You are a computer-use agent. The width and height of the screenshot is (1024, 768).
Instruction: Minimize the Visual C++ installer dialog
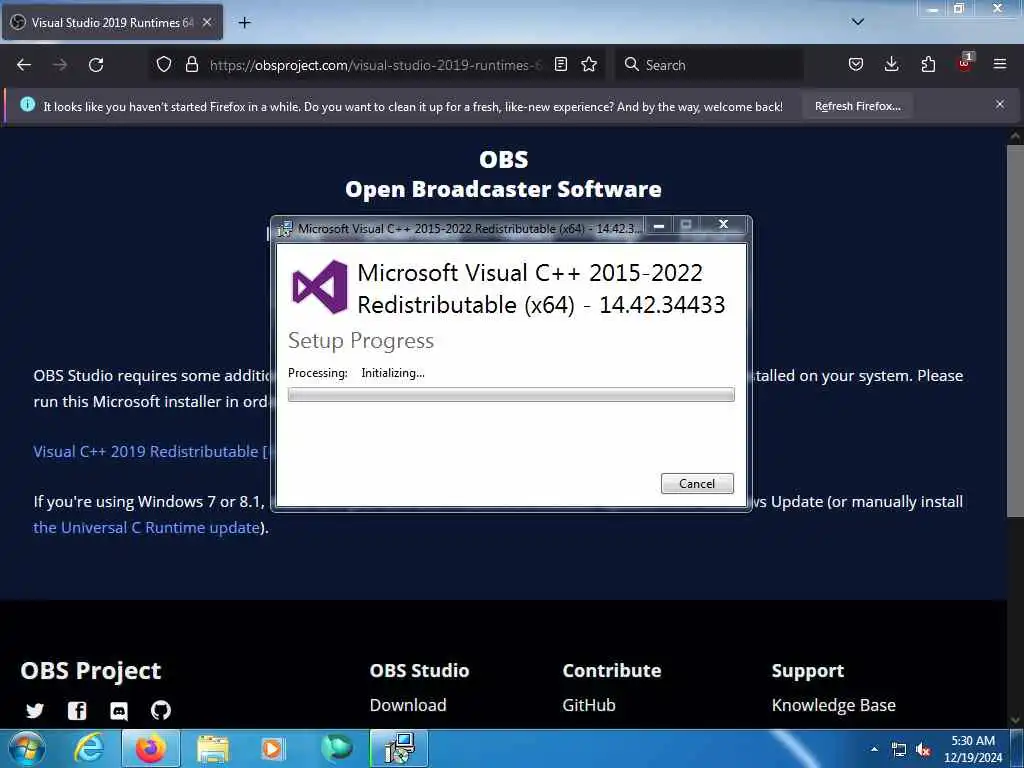660,225
